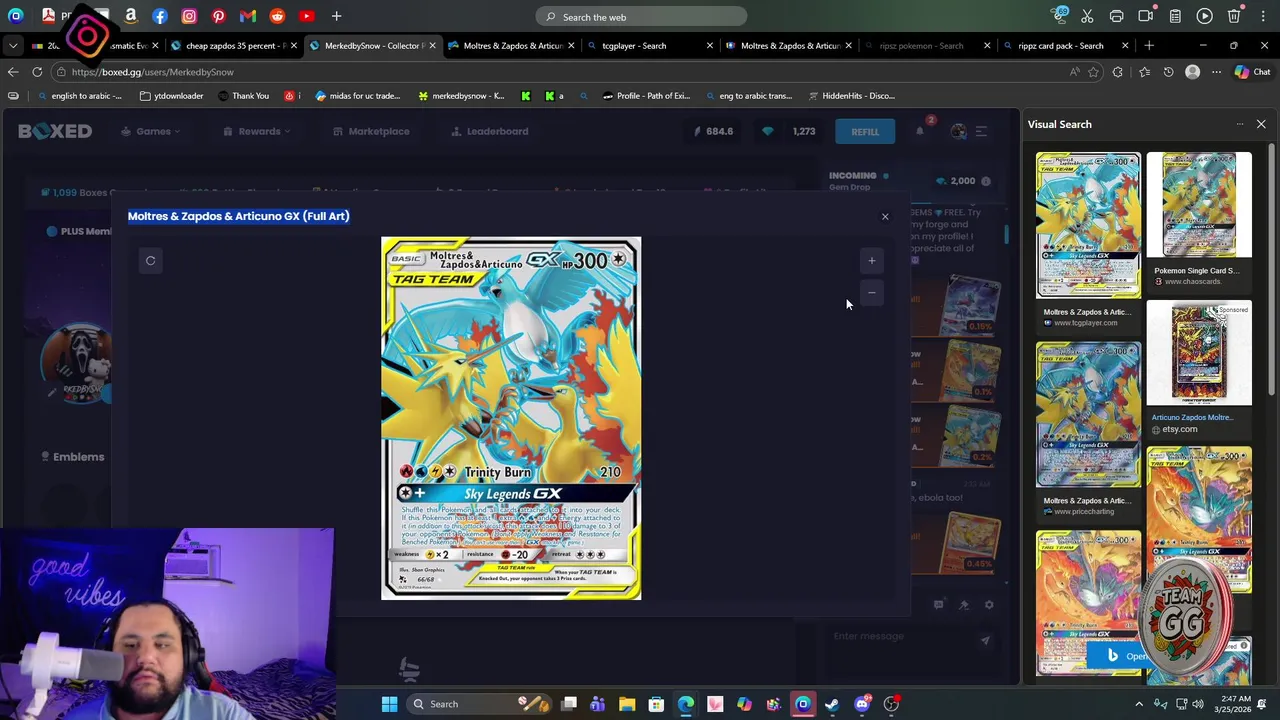Open the Copilot Chat button
The width and height of the screenshot is (1280, 720).
coord(1251,72)
